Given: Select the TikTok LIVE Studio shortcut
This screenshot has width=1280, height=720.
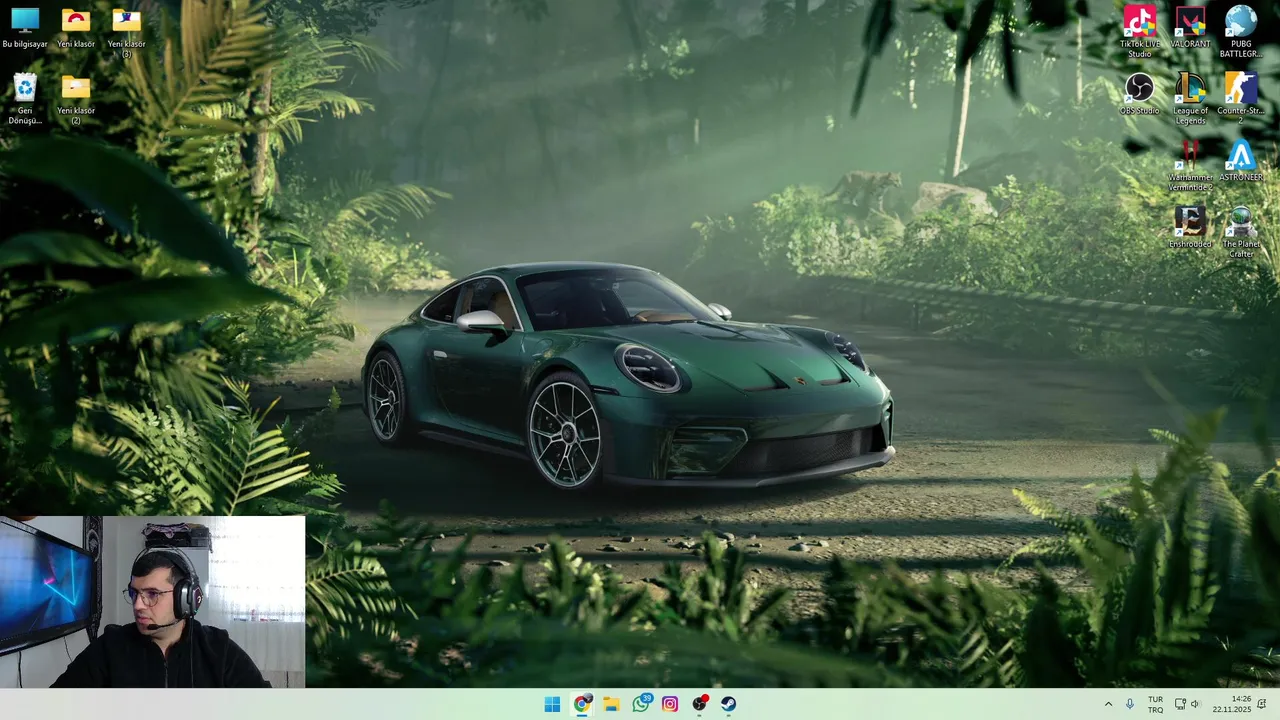Looking at the screenshot, I should 1140,32.
